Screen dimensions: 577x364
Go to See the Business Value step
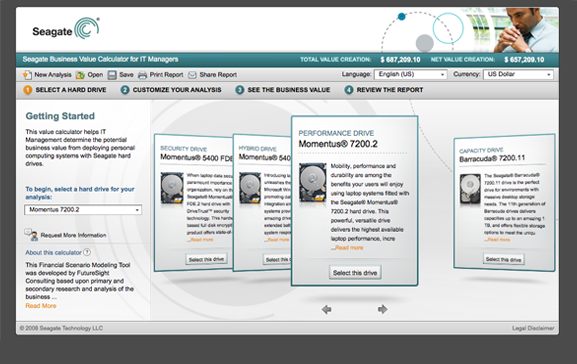pyautogui.click(x=288, y=90)
